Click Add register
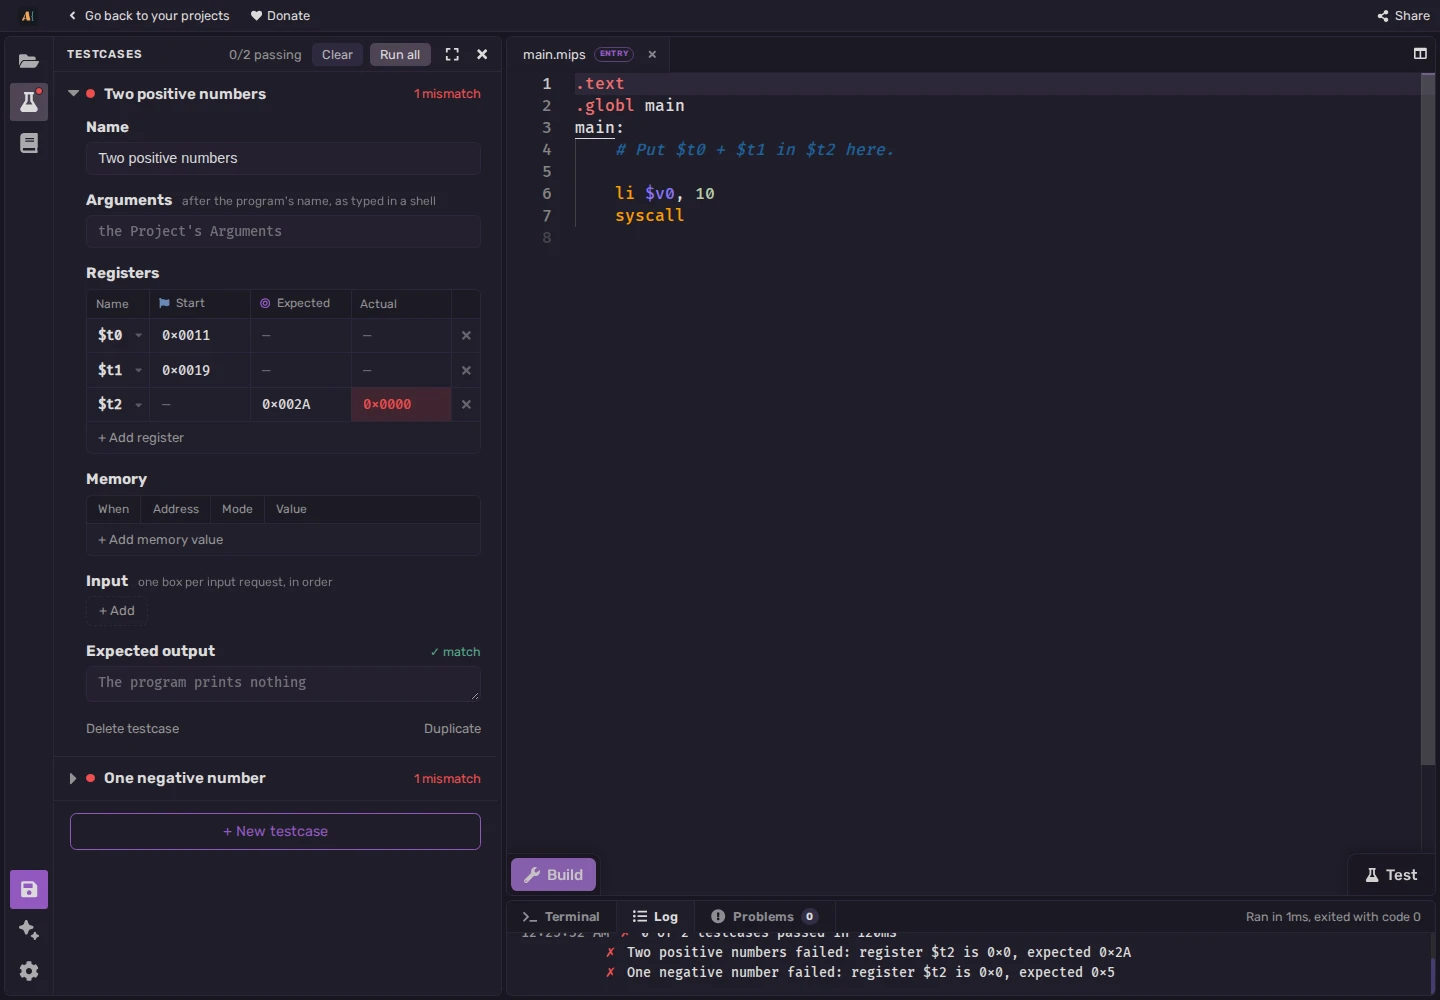Viewport: 1440px width, 1000px height. [141, 438]
